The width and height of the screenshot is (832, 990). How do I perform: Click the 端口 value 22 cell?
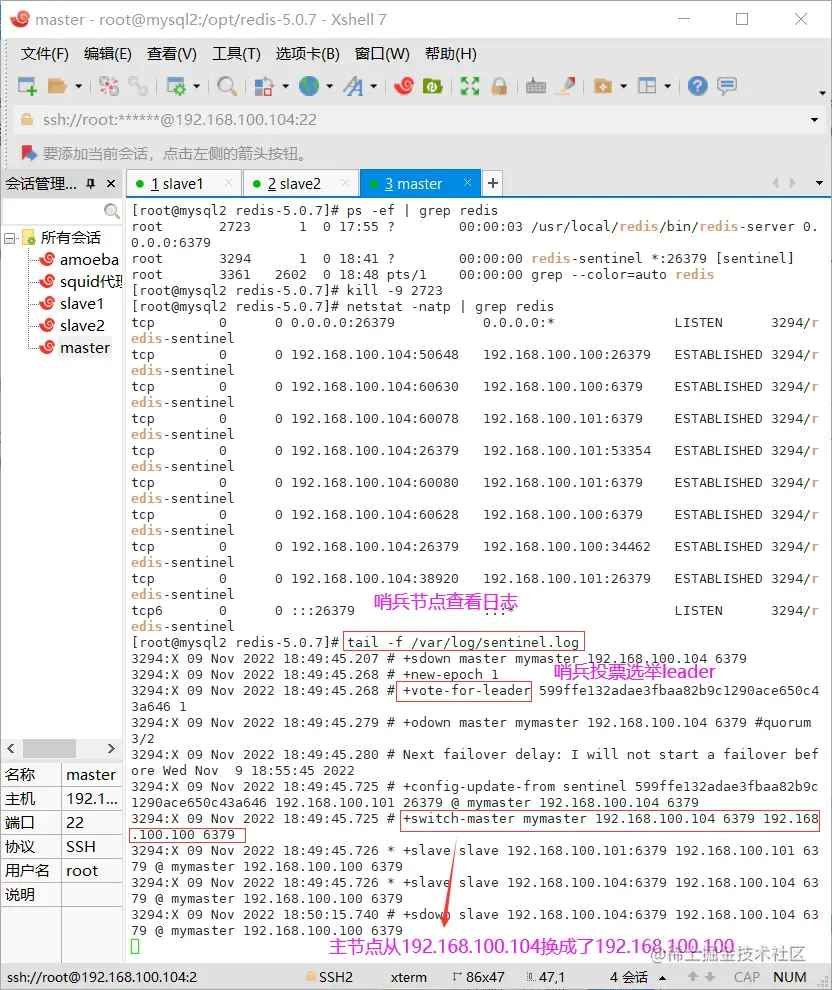pyautogui.click(x=92, y=823)
